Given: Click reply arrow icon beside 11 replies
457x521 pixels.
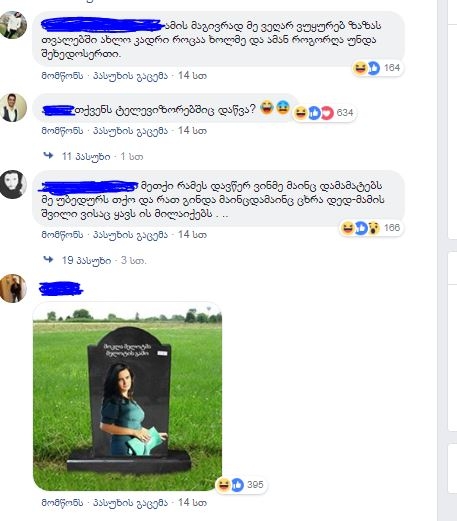Looking at the screenshot, I should (49, 155).
